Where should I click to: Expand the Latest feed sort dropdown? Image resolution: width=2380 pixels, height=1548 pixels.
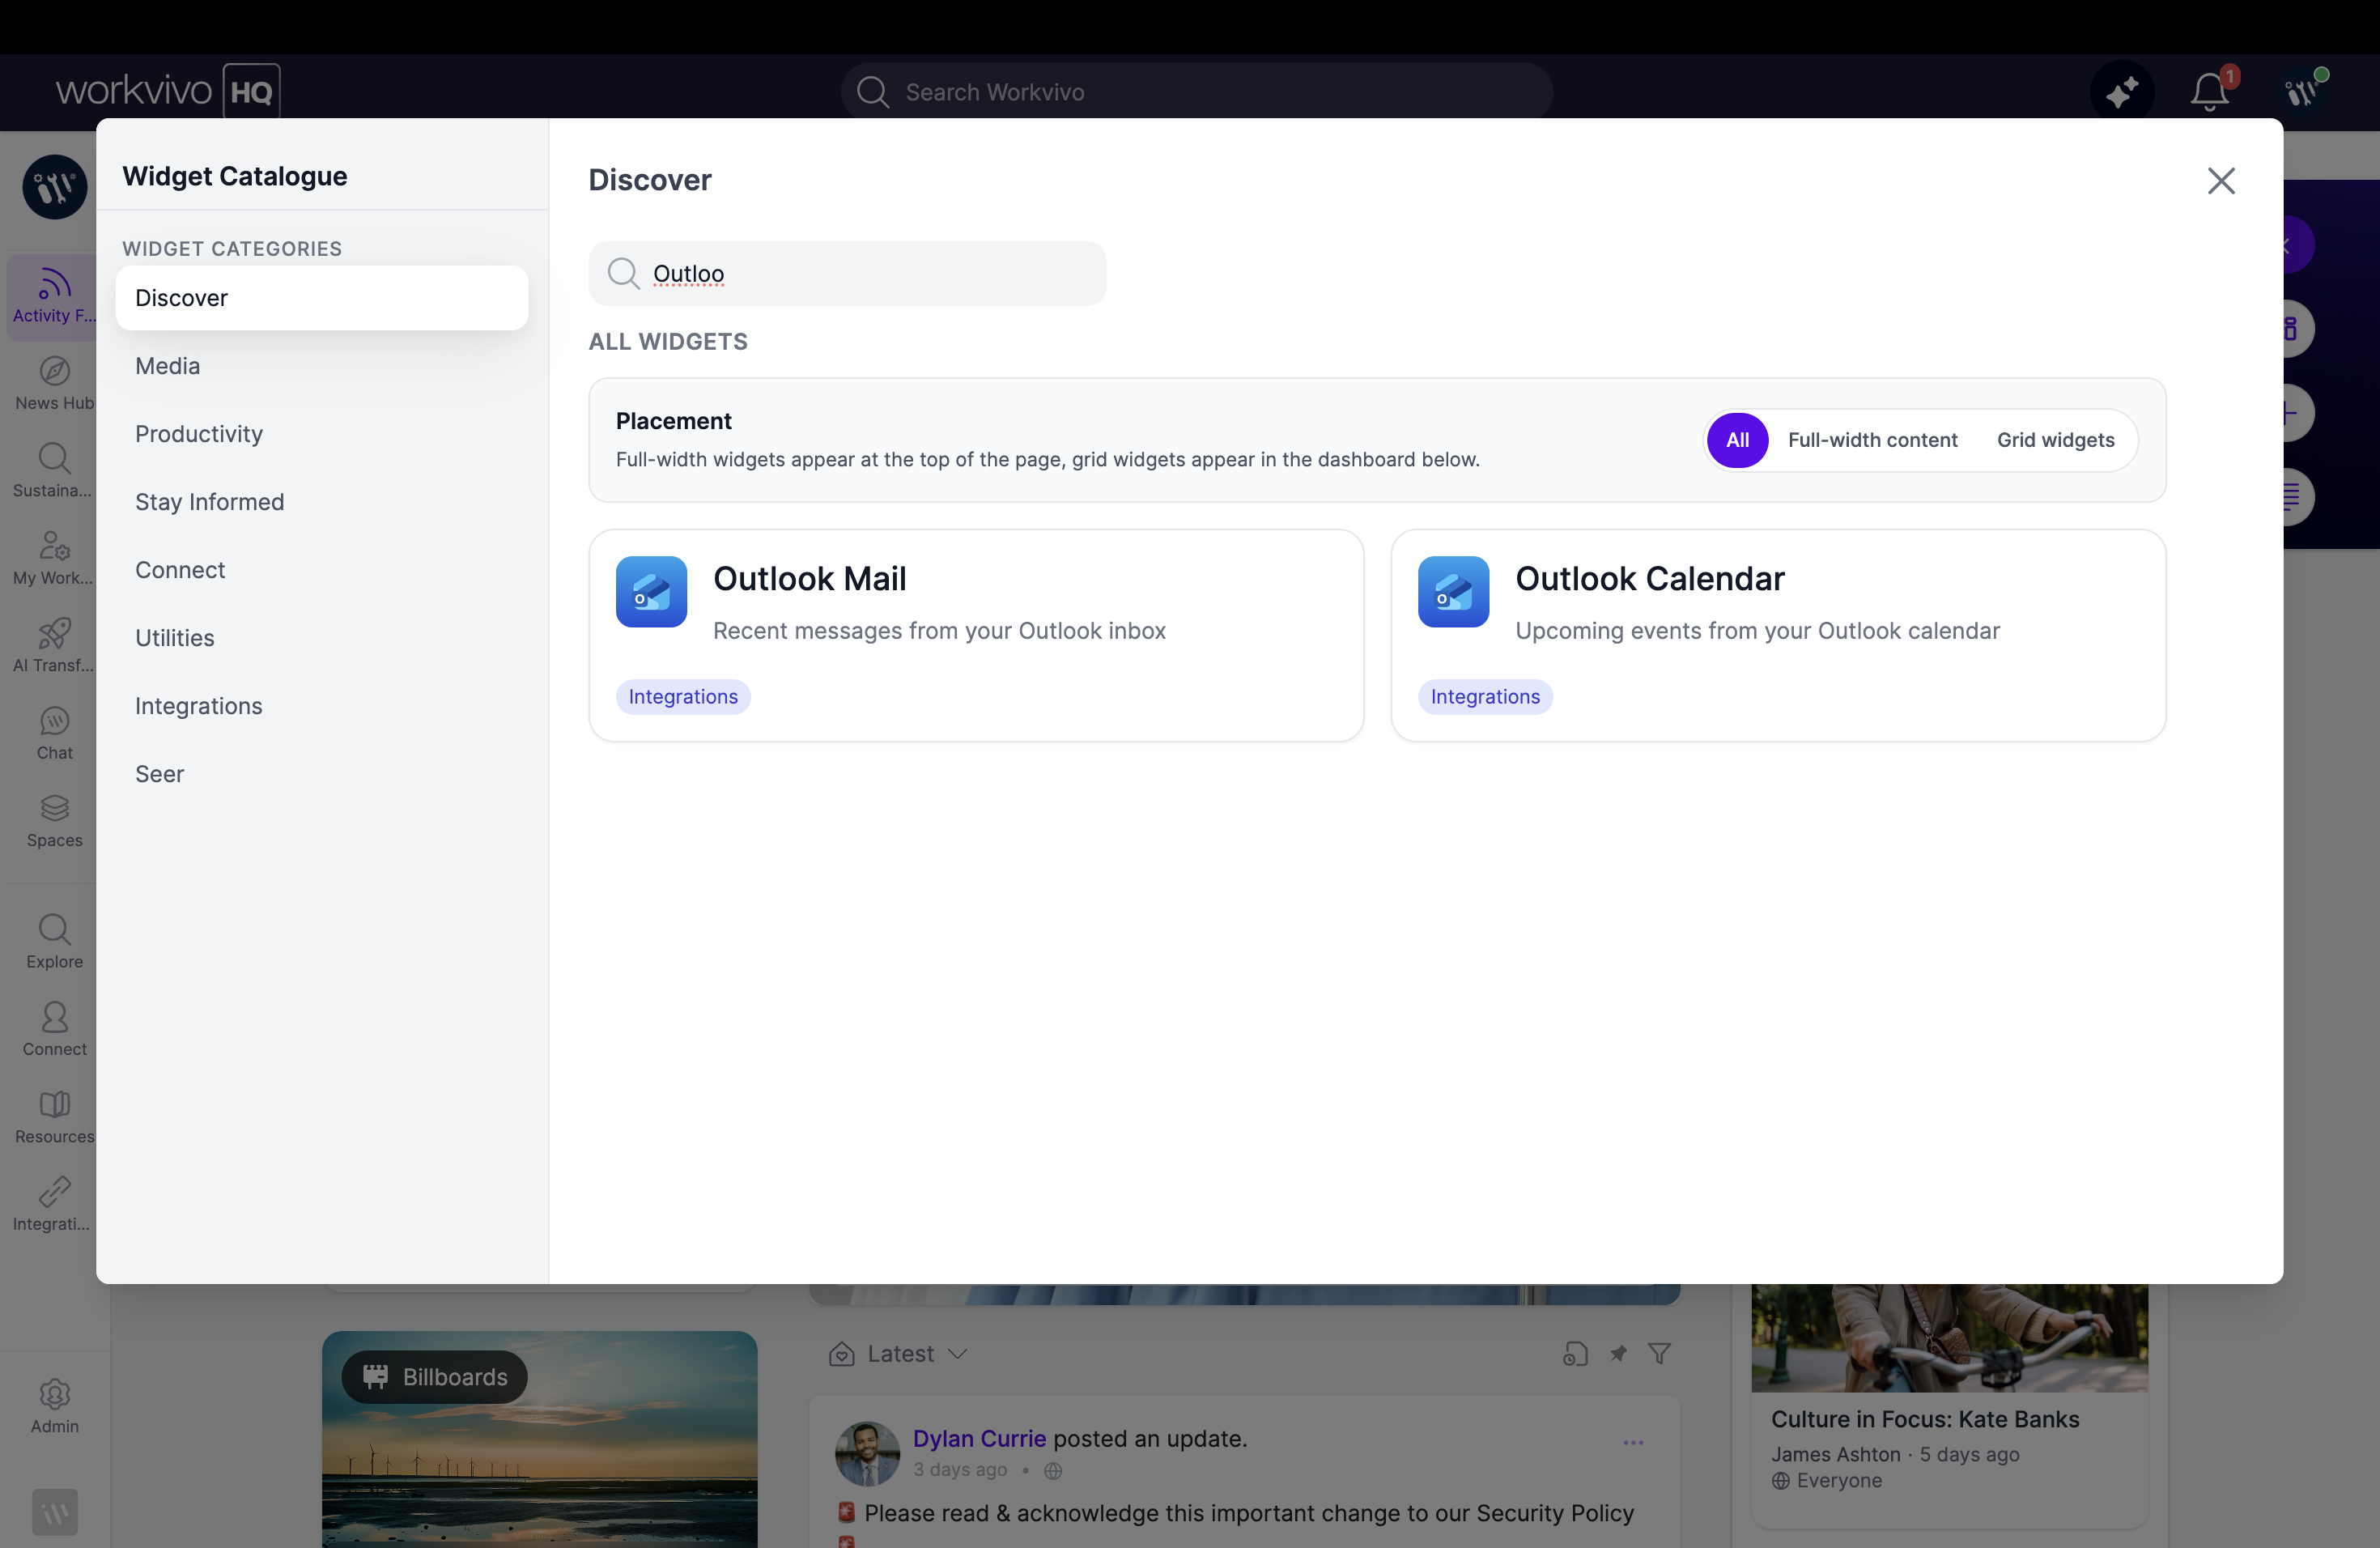(x=898, y=1354)
